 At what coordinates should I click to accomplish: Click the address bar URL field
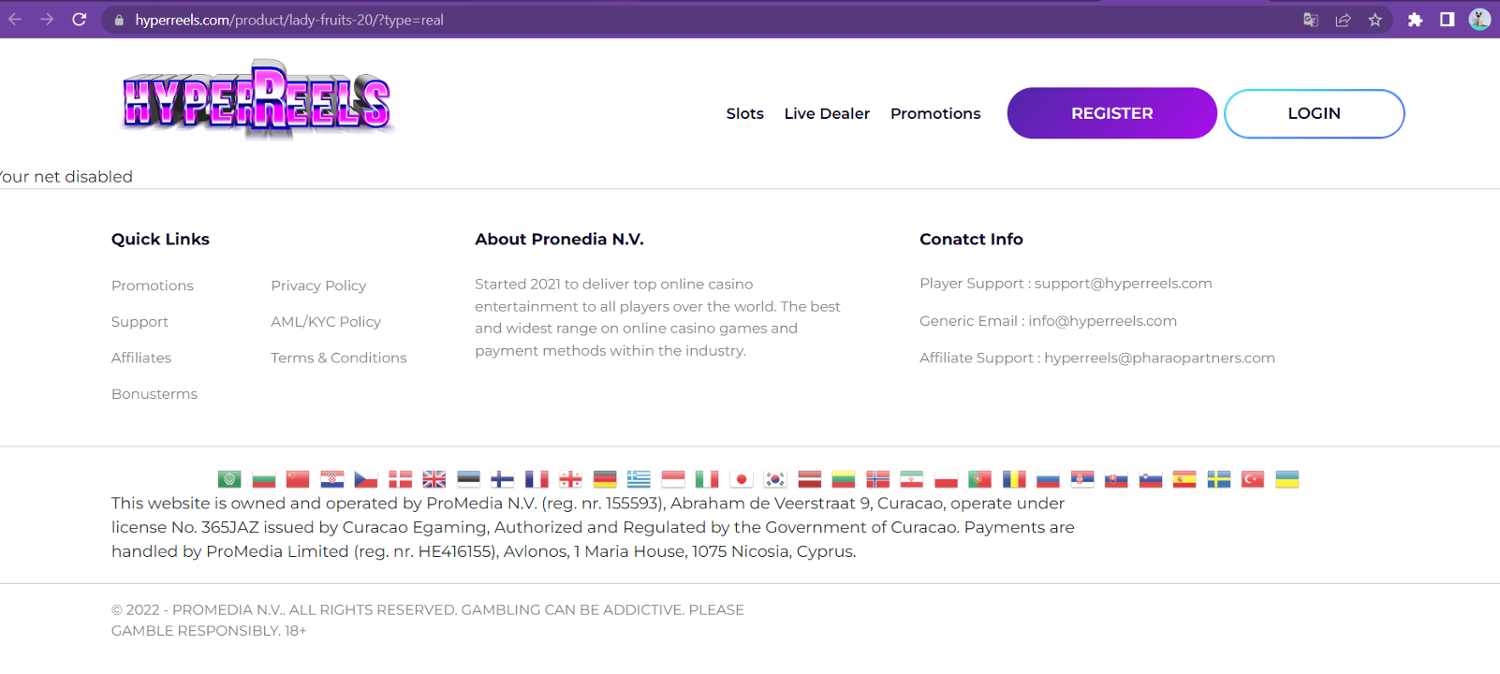coord(700,20)
